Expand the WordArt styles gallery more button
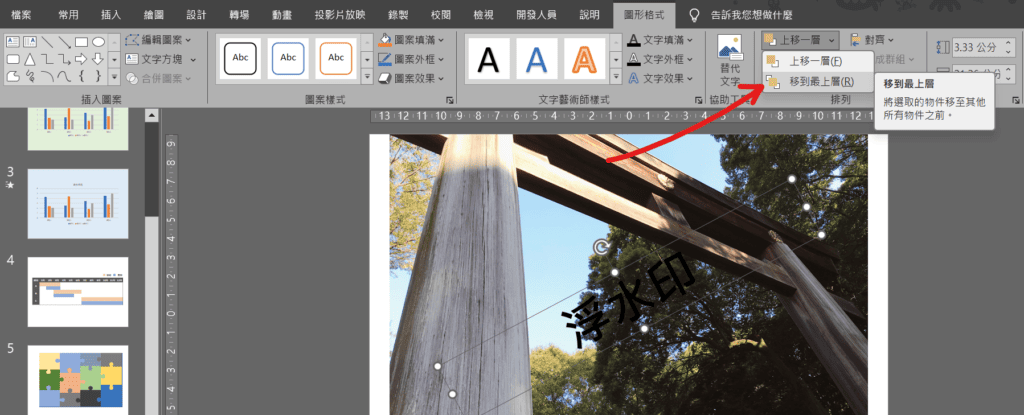This screenshot has height=415, width=1024. pos(615,77)
